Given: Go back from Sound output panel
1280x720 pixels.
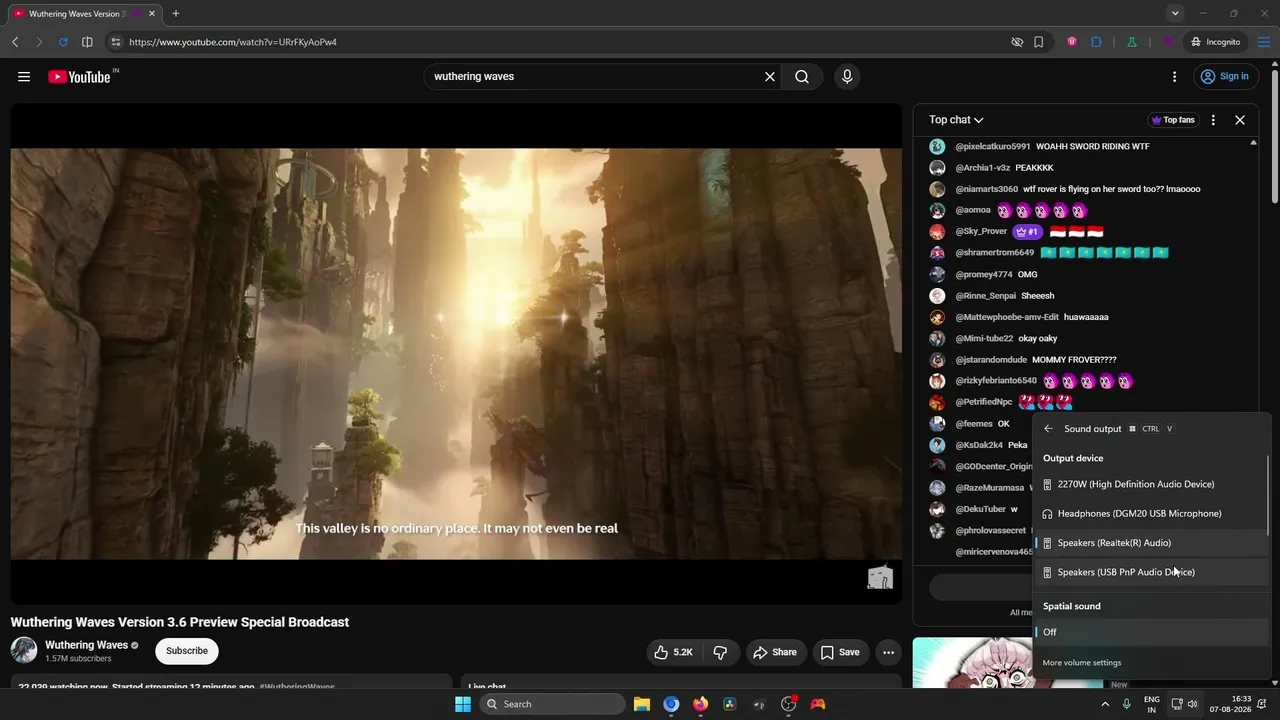Looking at the screenshot, I should click(1048, 429).
